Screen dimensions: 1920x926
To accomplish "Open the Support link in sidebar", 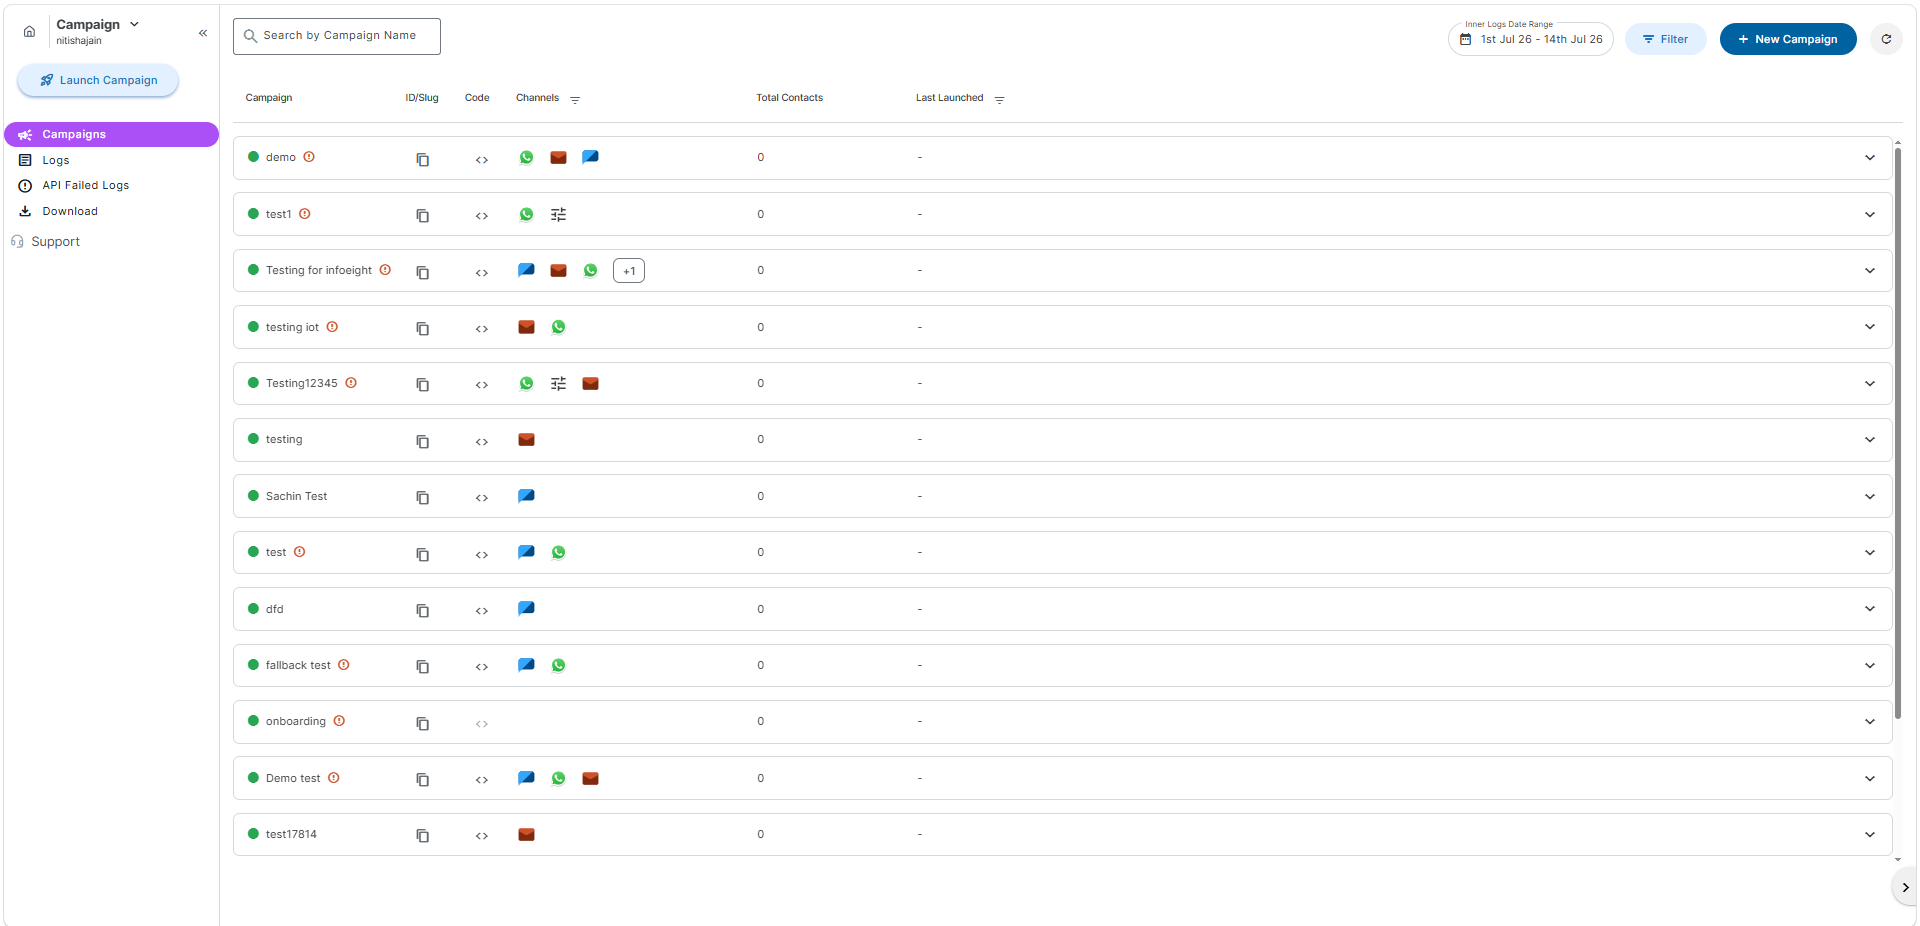I will pyautogui.click(x=46, y=242).
